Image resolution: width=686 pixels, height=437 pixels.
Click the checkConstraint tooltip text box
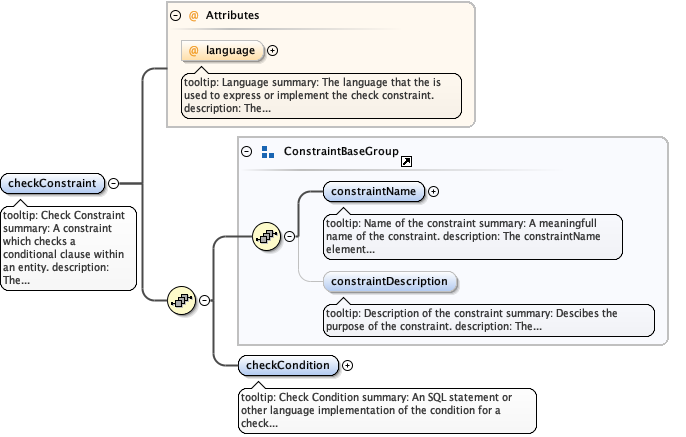68,247
